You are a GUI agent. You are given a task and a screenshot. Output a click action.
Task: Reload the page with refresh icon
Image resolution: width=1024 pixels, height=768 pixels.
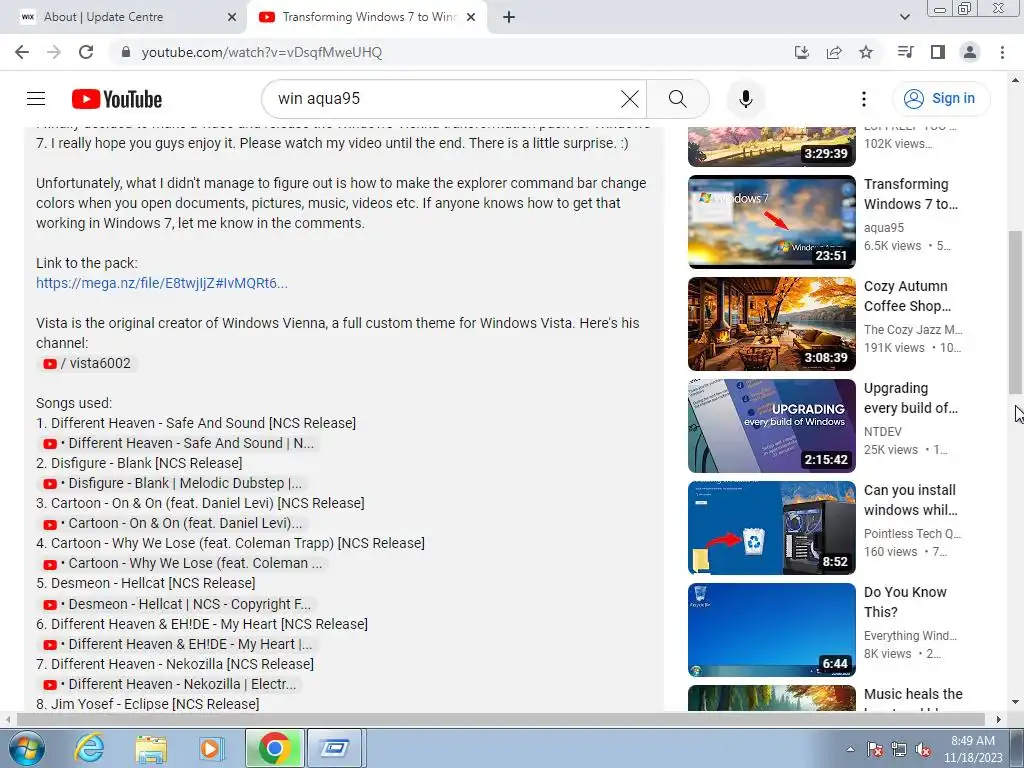86,52
